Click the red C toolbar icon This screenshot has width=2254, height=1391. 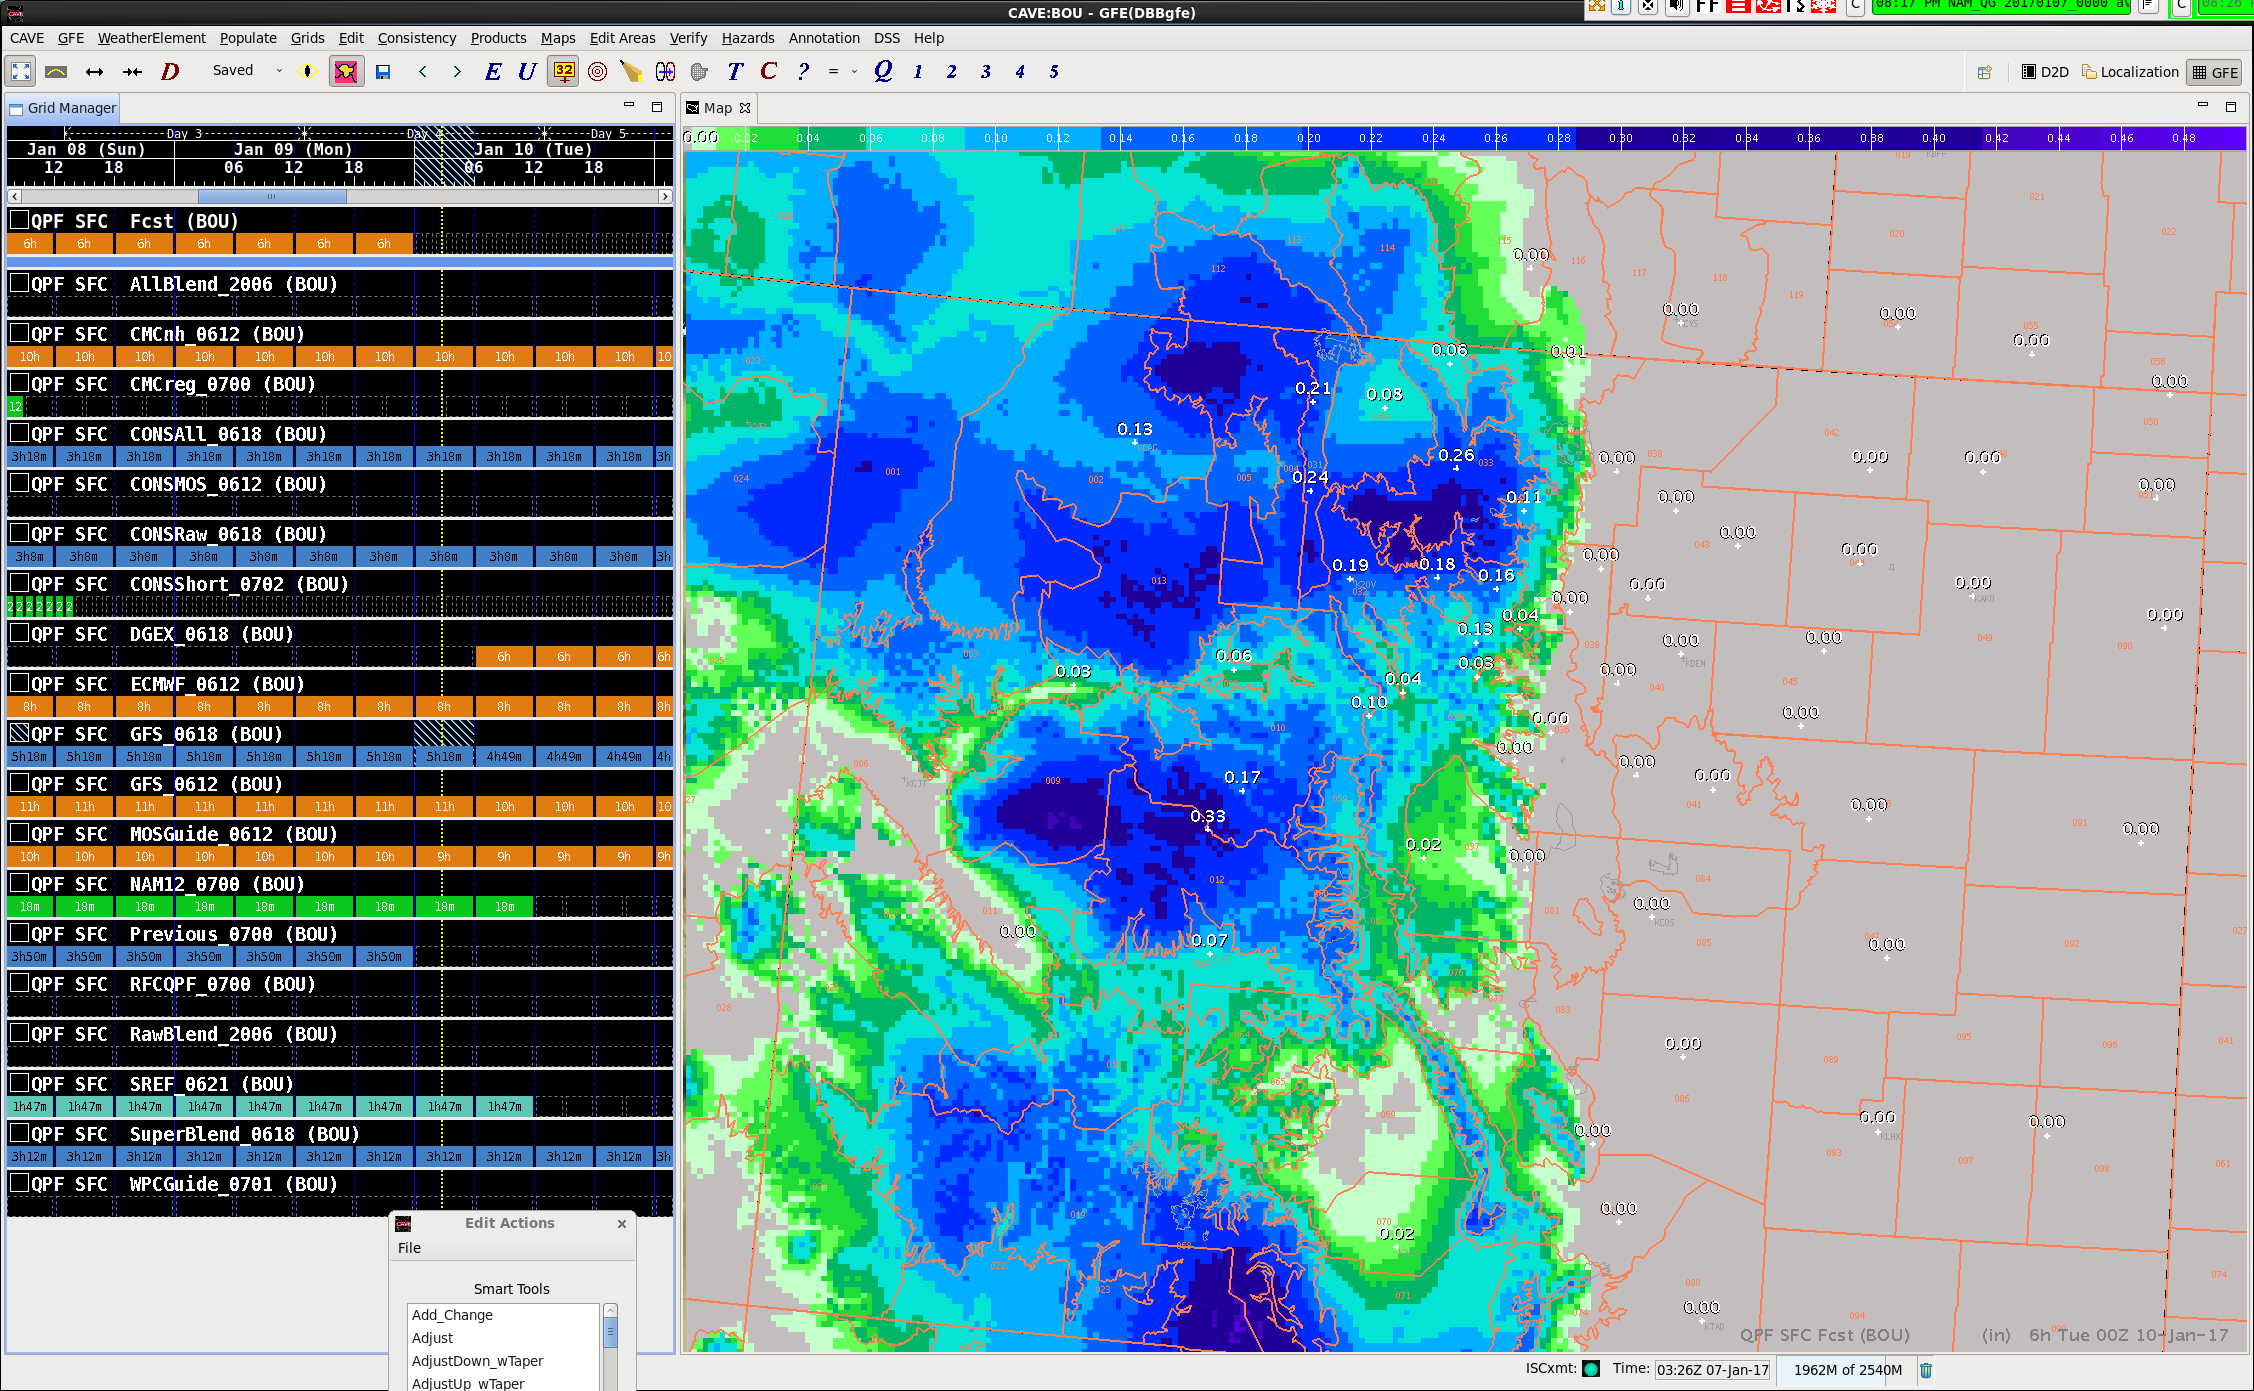[x=768, y=71]
